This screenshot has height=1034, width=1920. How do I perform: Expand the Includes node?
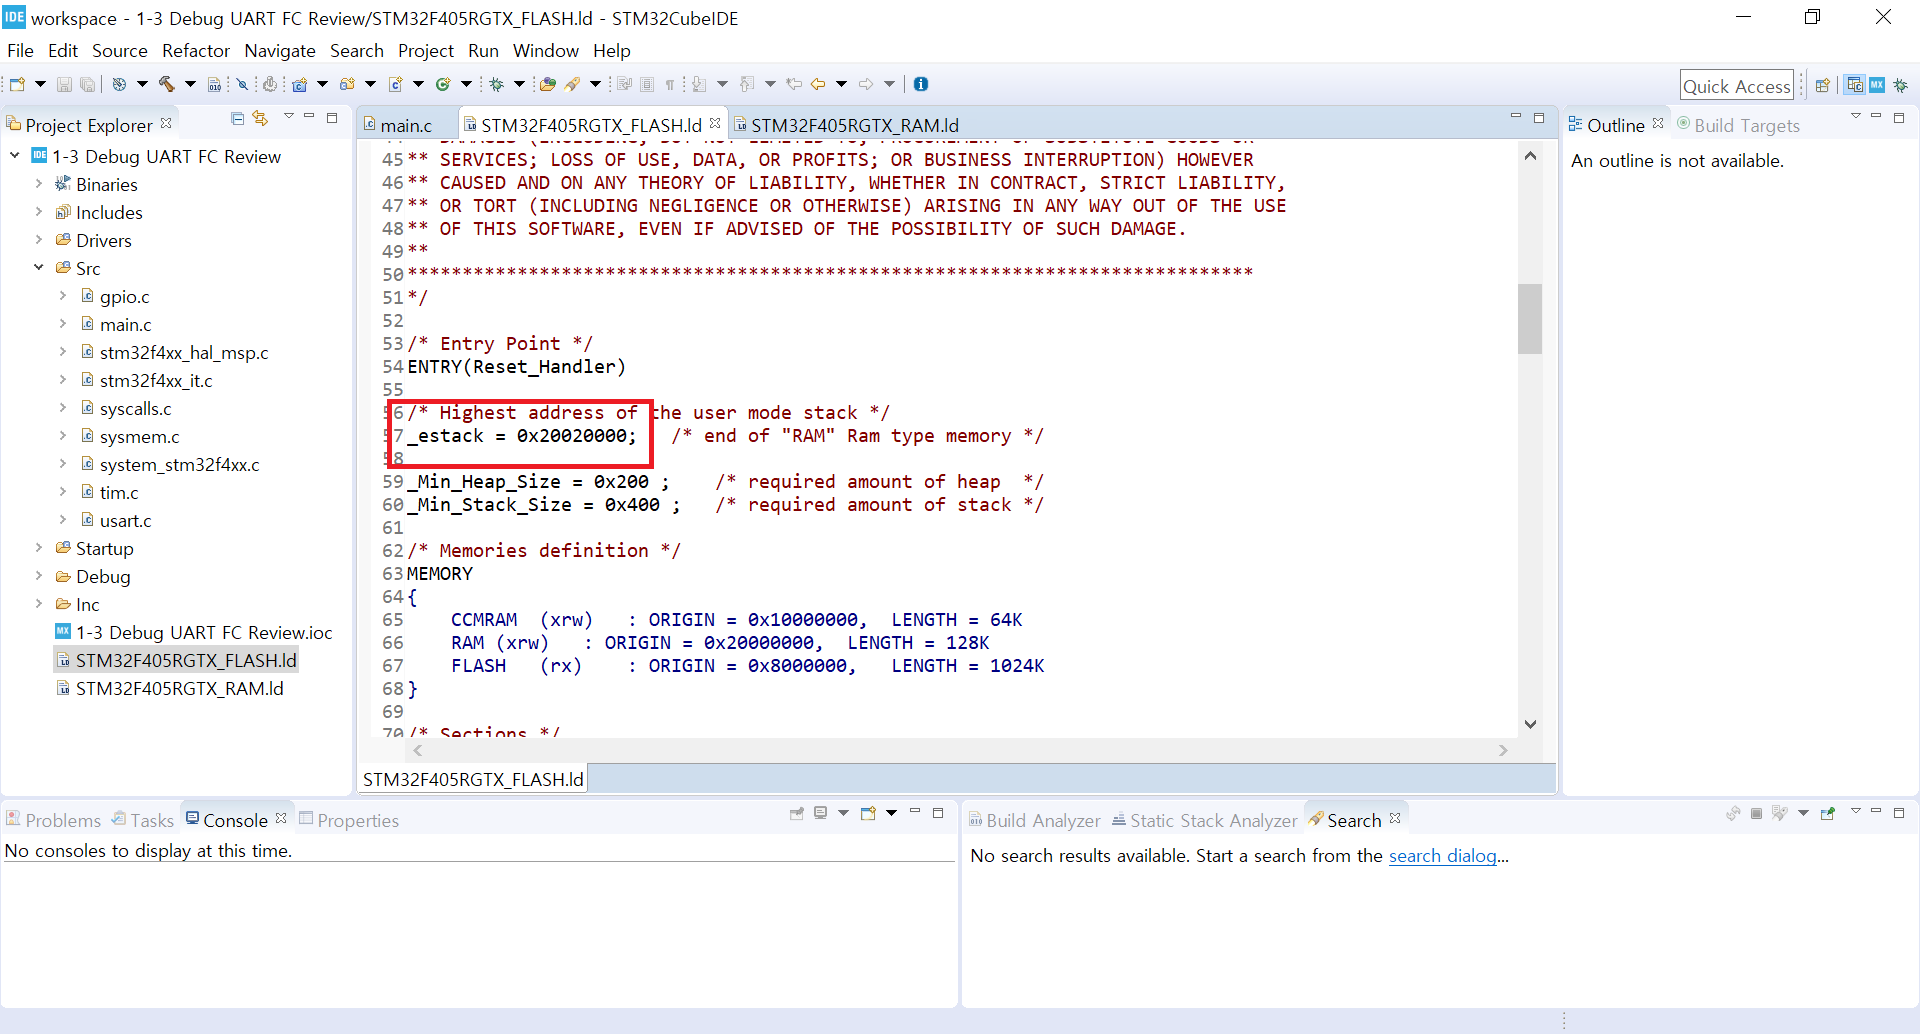(x=39, y=212)
